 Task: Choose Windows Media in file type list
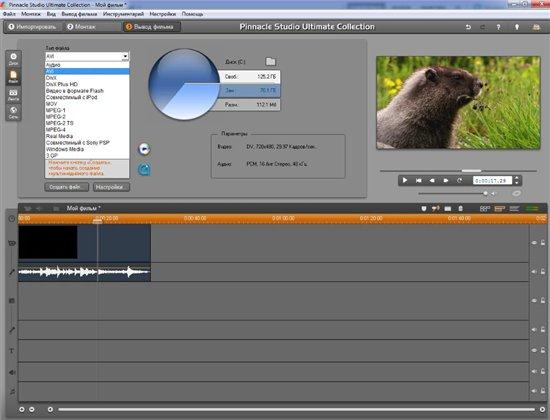pos(87,149)
